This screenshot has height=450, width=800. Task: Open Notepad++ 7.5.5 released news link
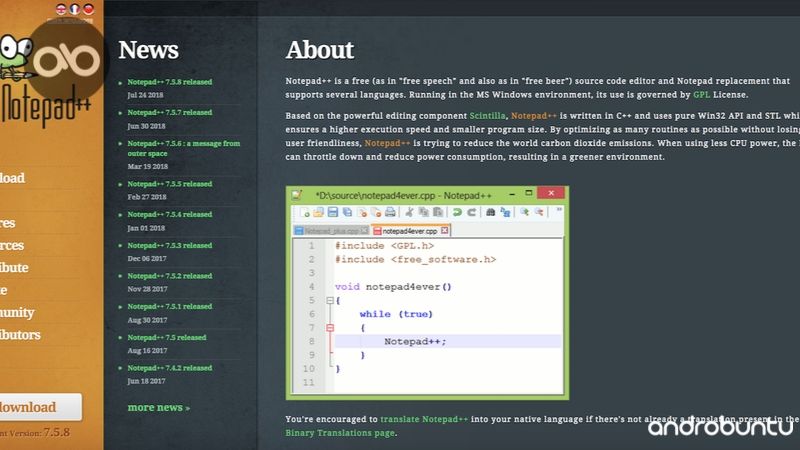click(x=169, y=184)
